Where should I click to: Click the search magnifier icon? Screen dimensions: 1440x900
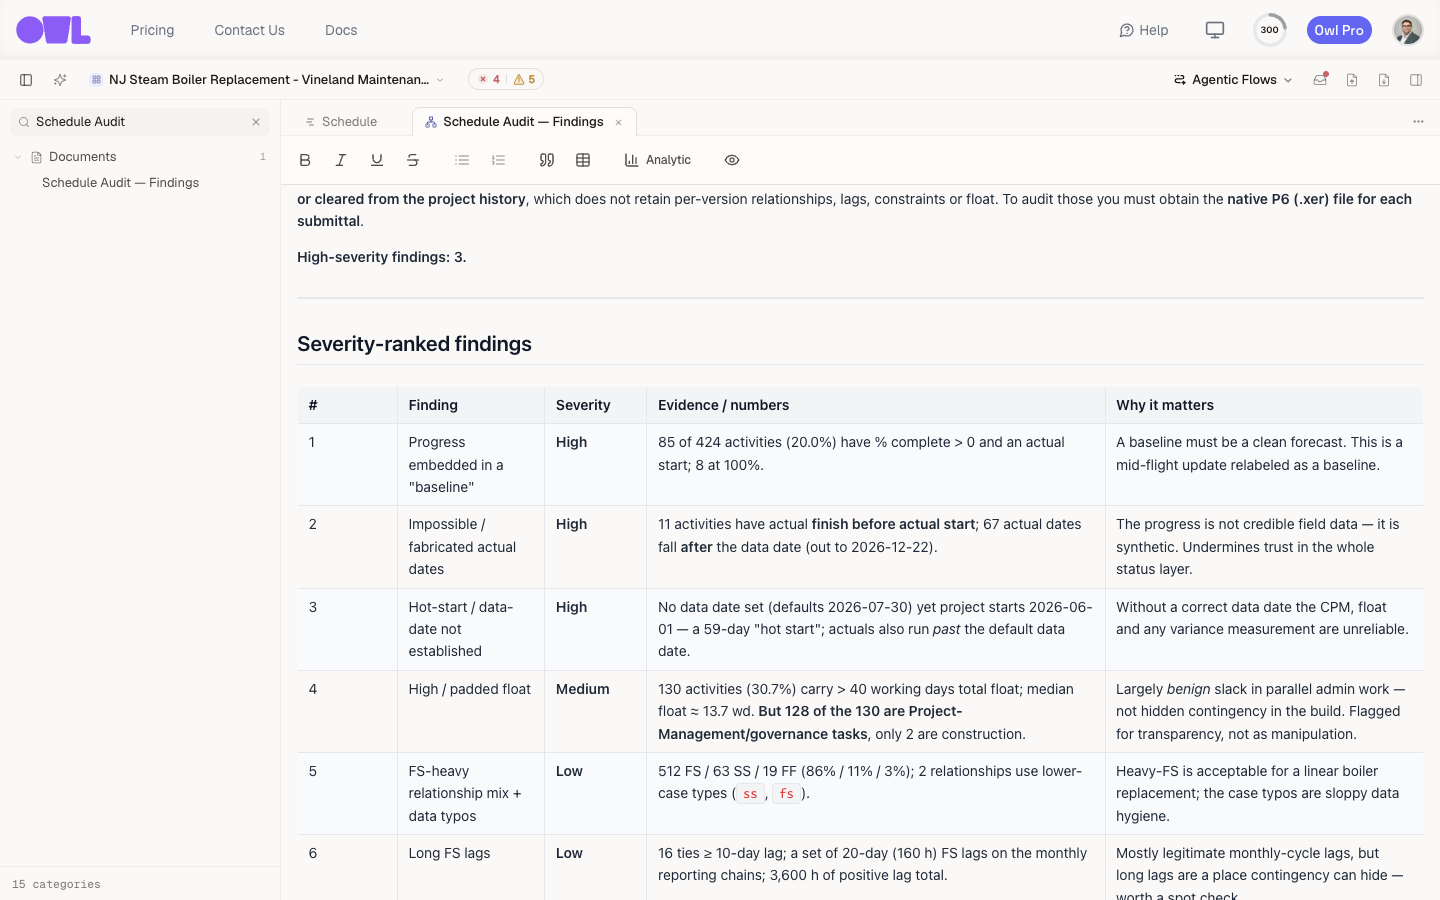coord(24,122)
